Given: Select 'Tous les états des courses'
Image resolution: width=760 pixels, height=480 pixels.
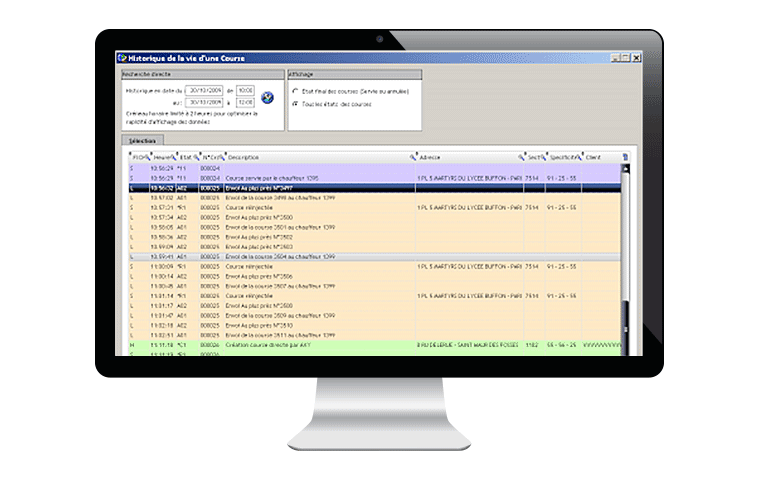Looking at the screenshot, I should (x=295, y=104).
